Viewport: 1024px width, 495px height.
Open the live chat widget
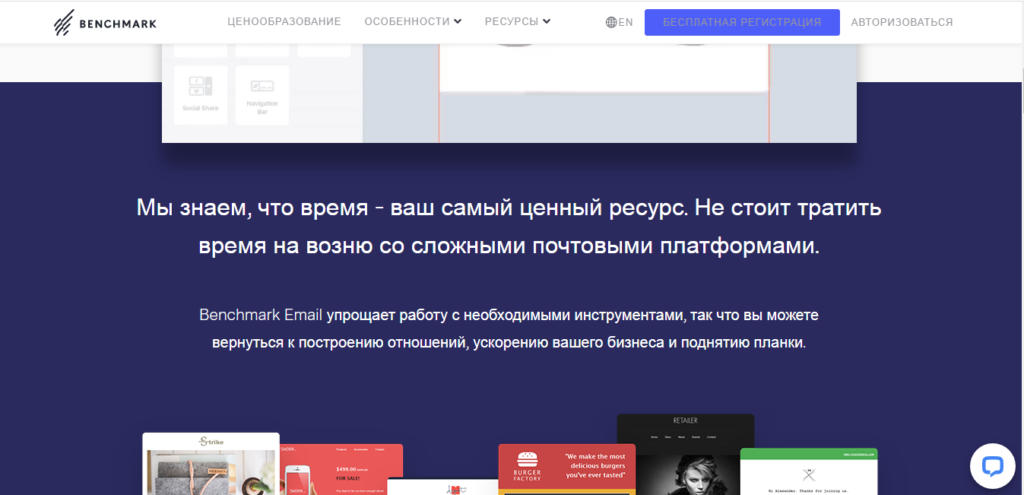pyautogui.click(x=991, y=465)
